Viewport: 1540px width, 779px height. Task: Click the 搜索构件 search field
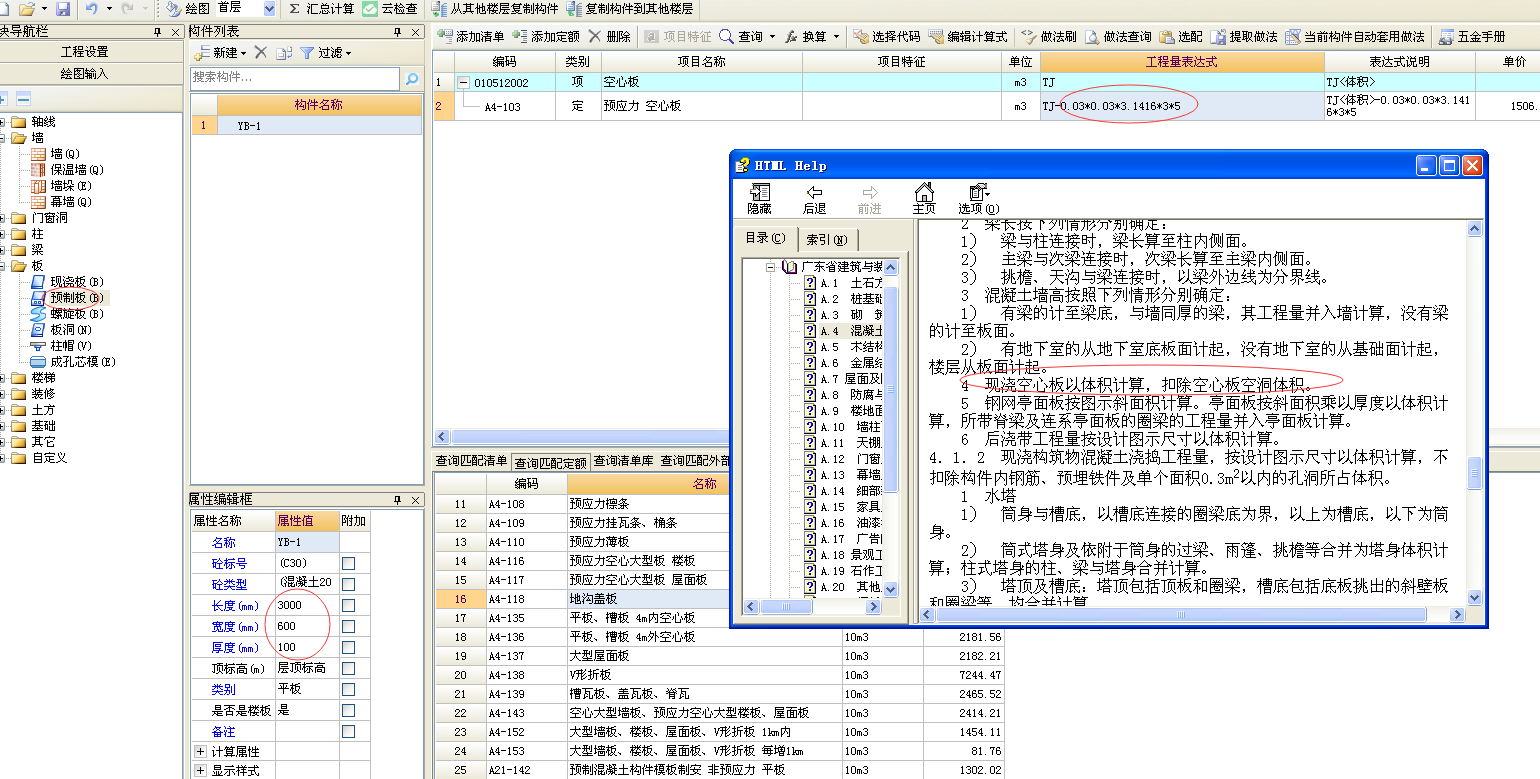294,77
